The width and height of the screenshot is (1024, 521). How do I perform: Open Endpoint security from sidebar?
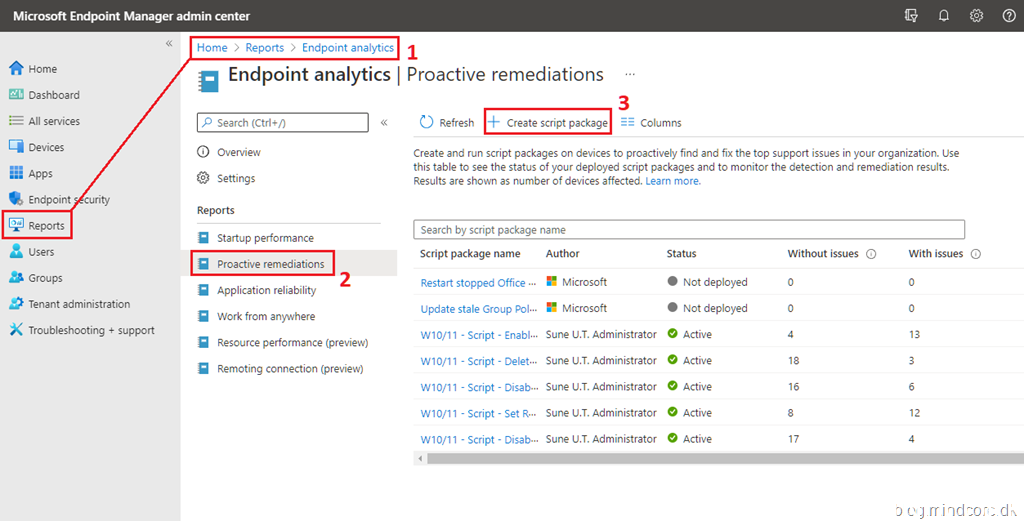click(68, 199)
